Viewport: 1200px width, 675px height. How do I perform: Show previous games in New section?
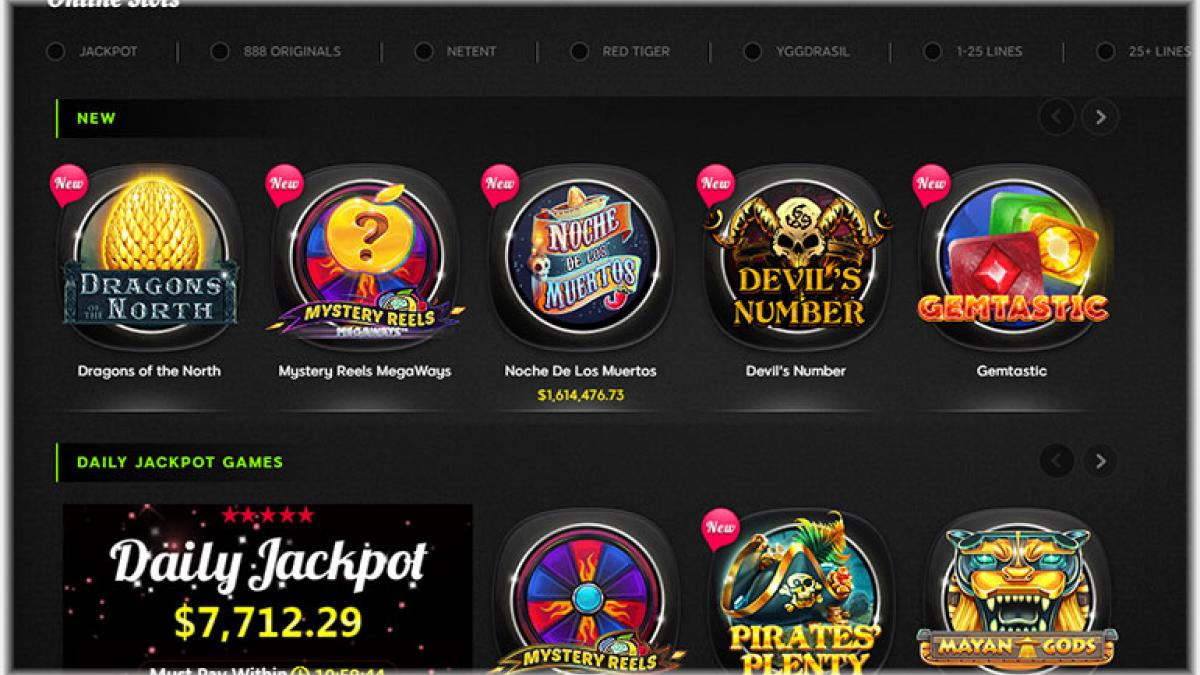point(1056,117)
